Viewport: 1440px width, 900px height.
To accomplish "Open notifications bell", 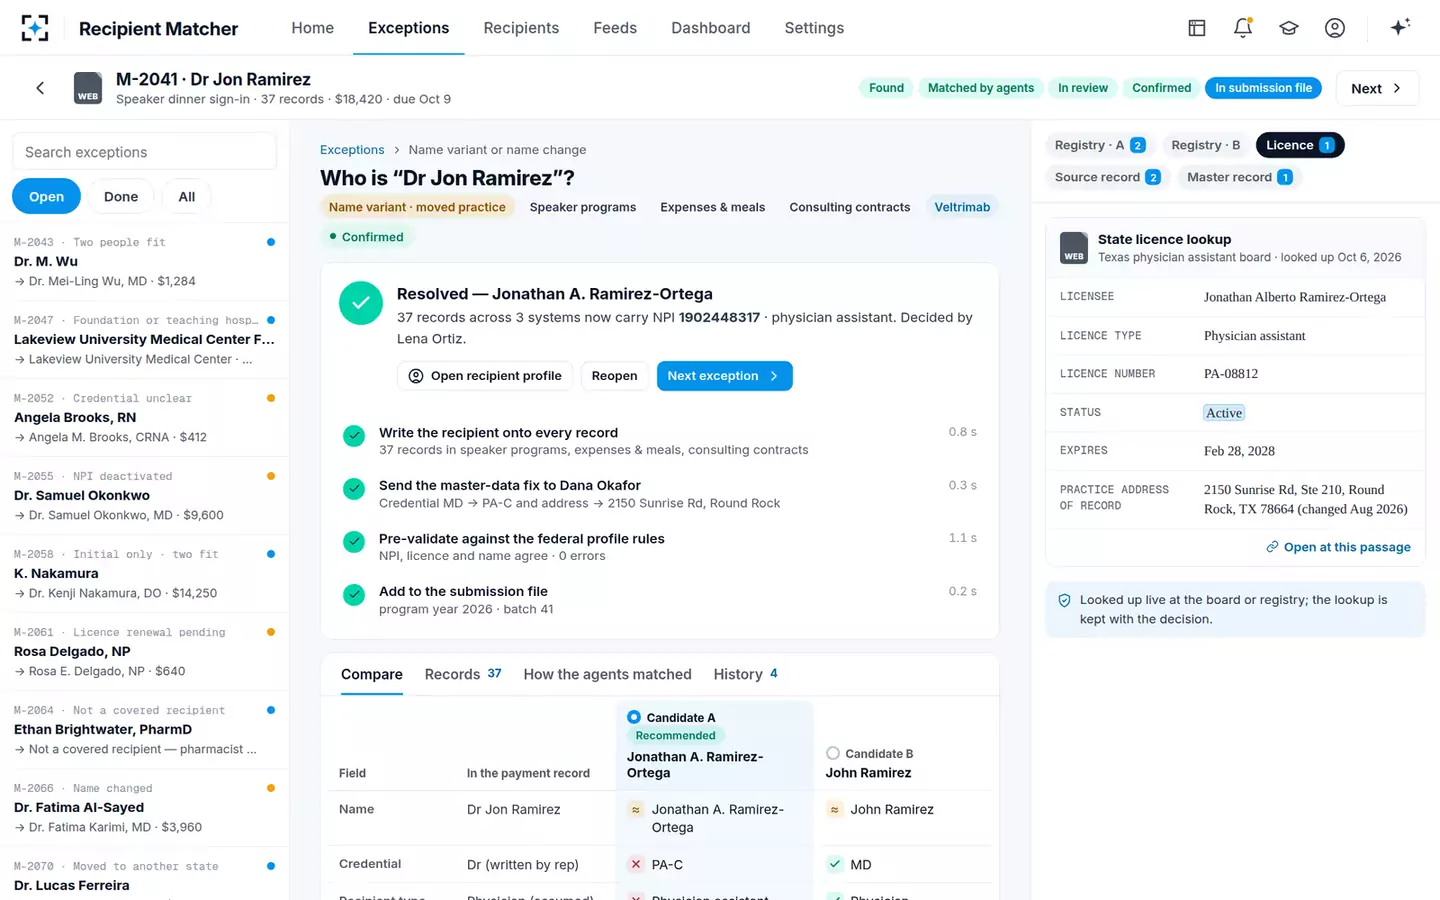I will click(x=1243, y=28).
